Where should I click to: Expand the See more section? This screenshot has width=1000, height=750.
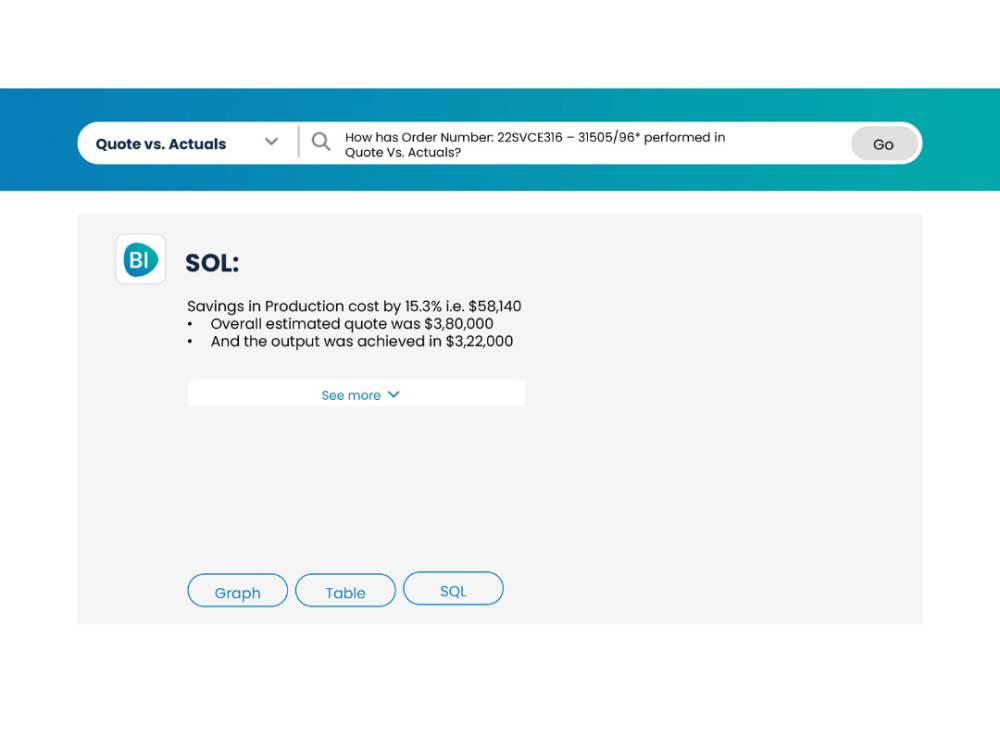pos(357,393)
